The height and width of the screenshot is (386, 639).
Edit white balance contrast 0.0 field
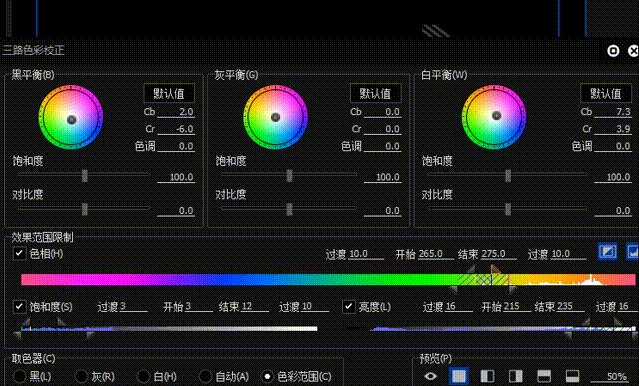[613, 211]
